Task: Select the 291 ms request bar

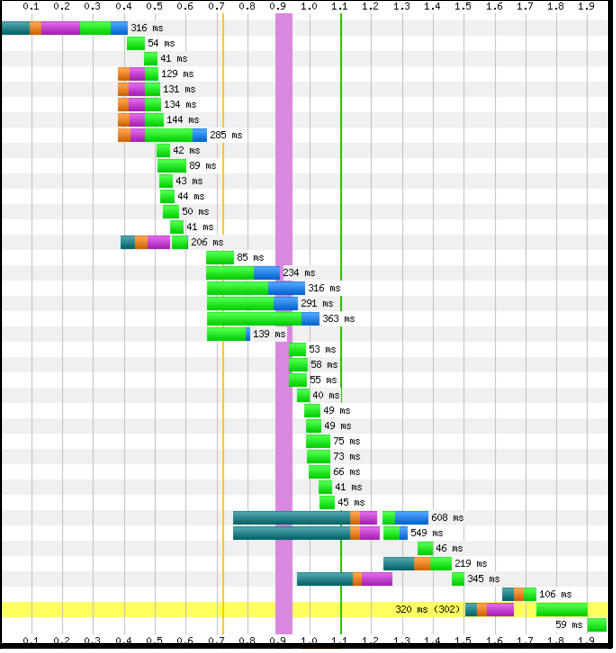Action: pos(252,303)
